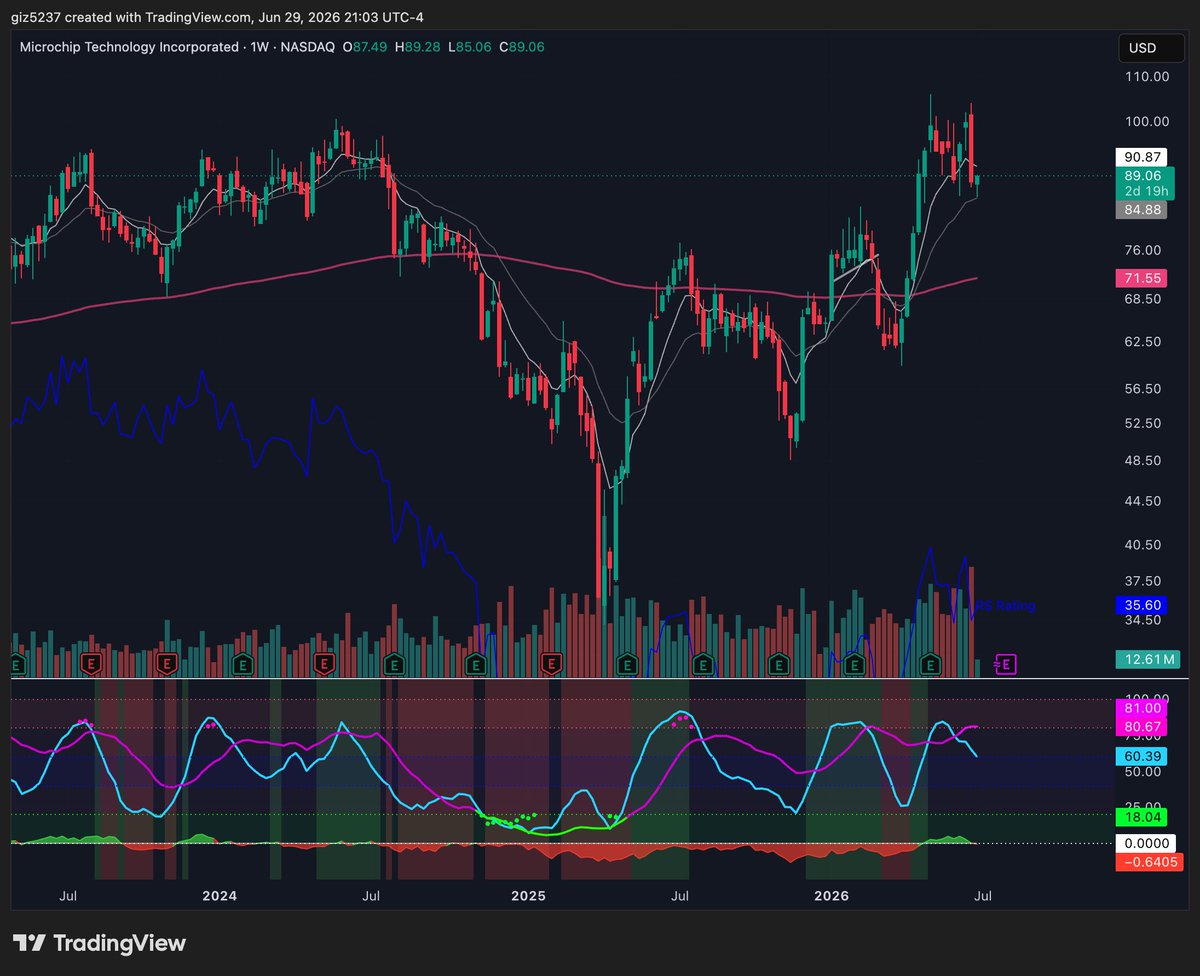Click the 2026 label on the time axis

[x=832, y=895]
